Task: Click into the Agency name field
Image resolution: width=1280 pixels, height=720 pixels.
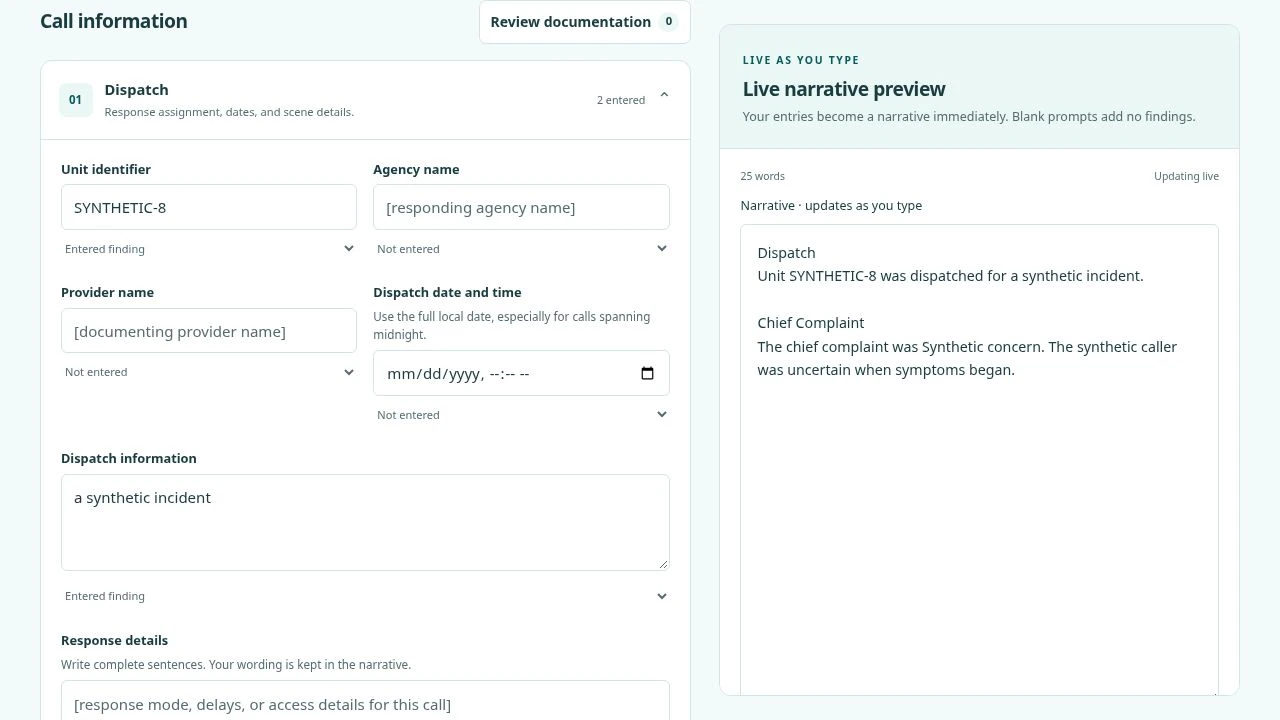Action: (521, 207)
